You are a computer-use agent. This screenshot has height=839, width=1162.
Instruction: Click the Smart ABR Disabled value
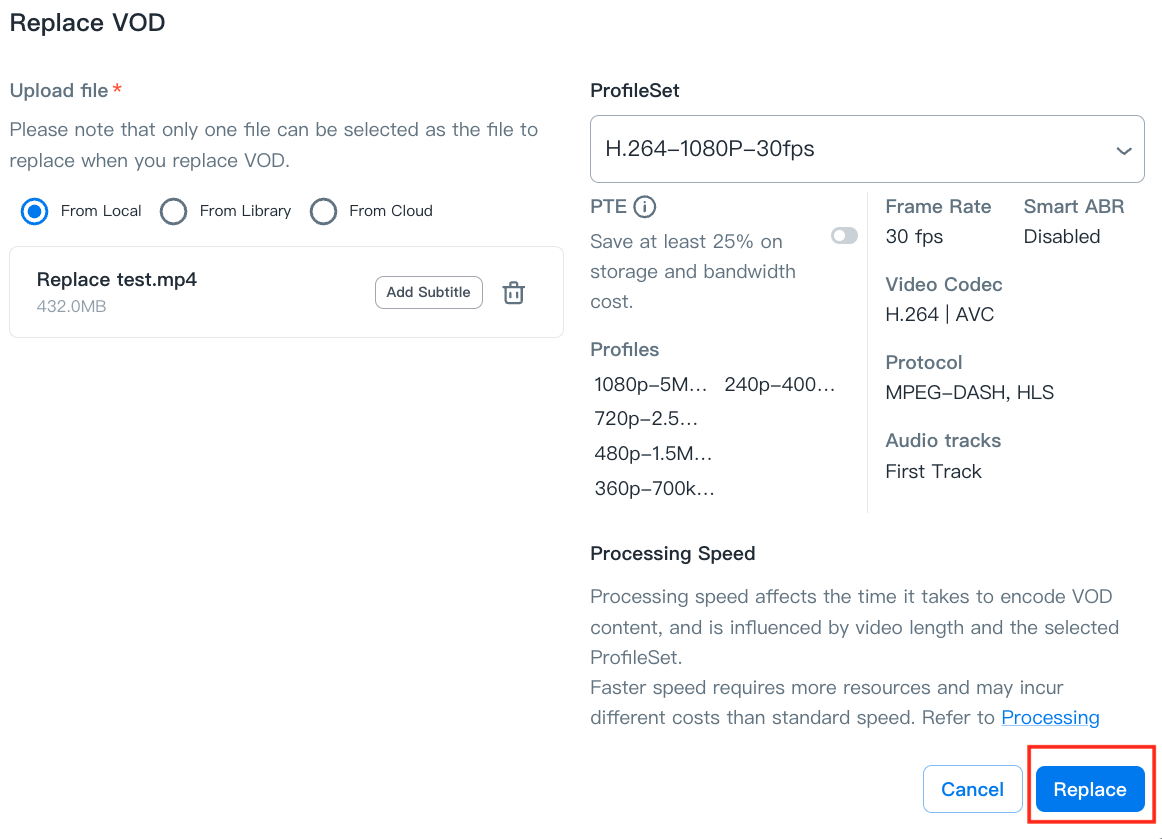(x=1061, y=237)
